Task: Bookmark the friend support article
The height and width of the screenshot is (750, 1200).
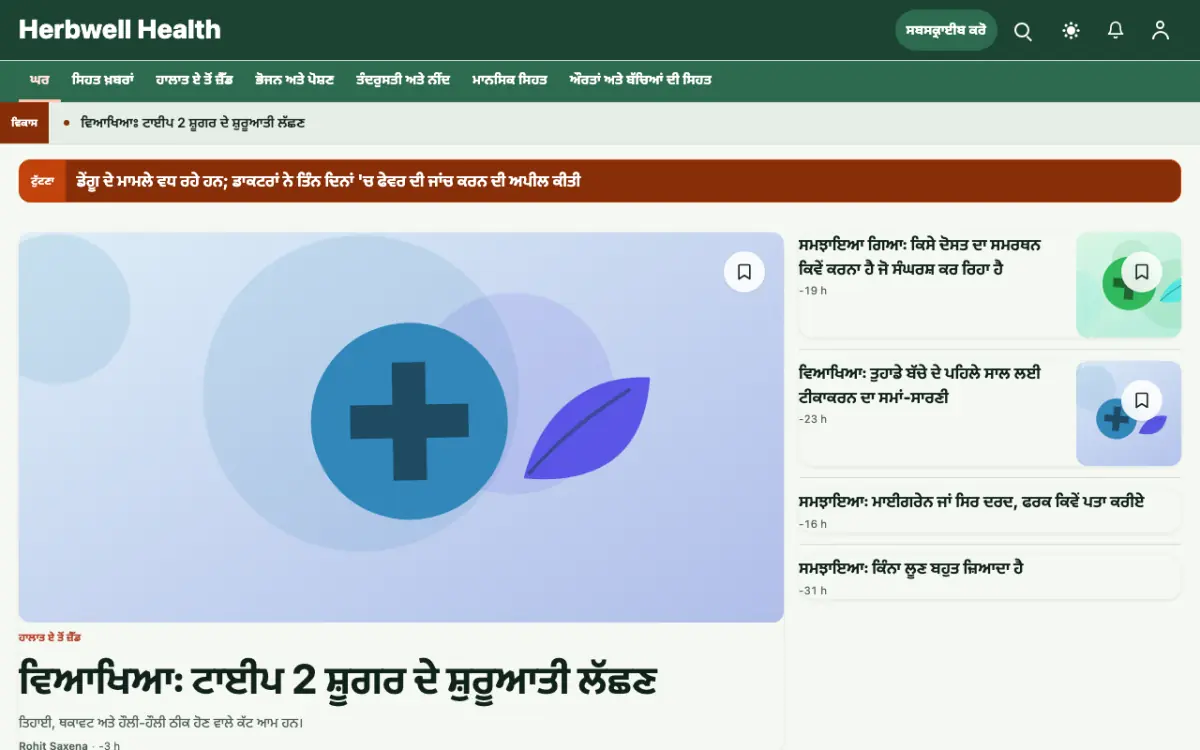Action: (x=1142, y=272)
